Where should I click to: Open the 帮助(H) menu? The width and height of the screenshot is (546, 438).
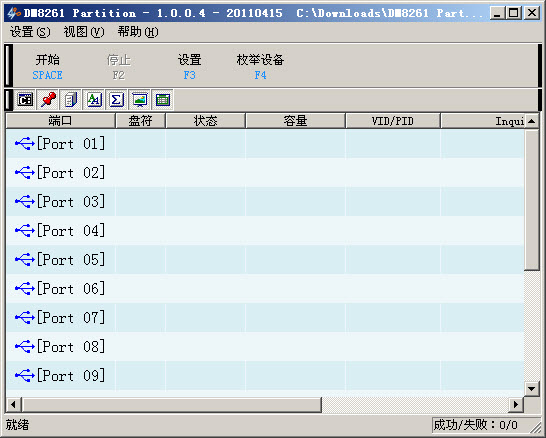[x=138, y=32]
